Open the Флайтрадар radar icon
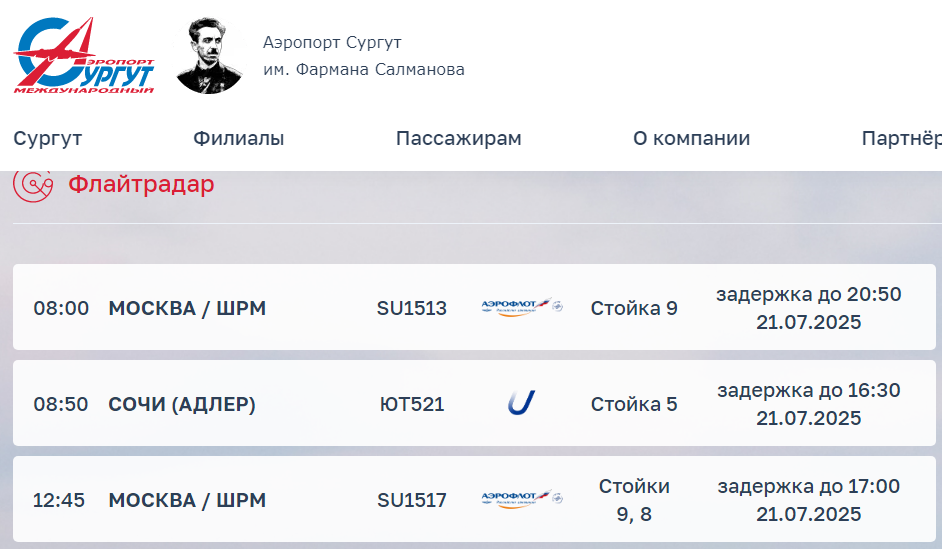Image resolution: width=942 pixels, height=549 pixels. pos(33,184)
